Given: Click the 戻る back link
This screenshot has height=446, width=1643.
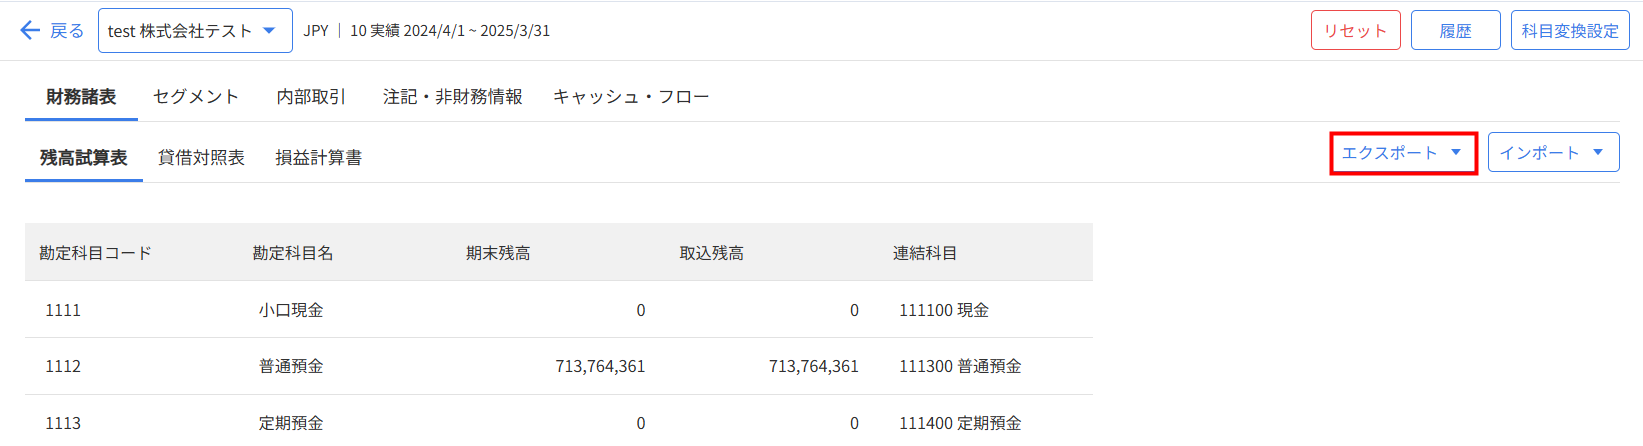Looking at the screenshot, I should [x=66, y=30].
